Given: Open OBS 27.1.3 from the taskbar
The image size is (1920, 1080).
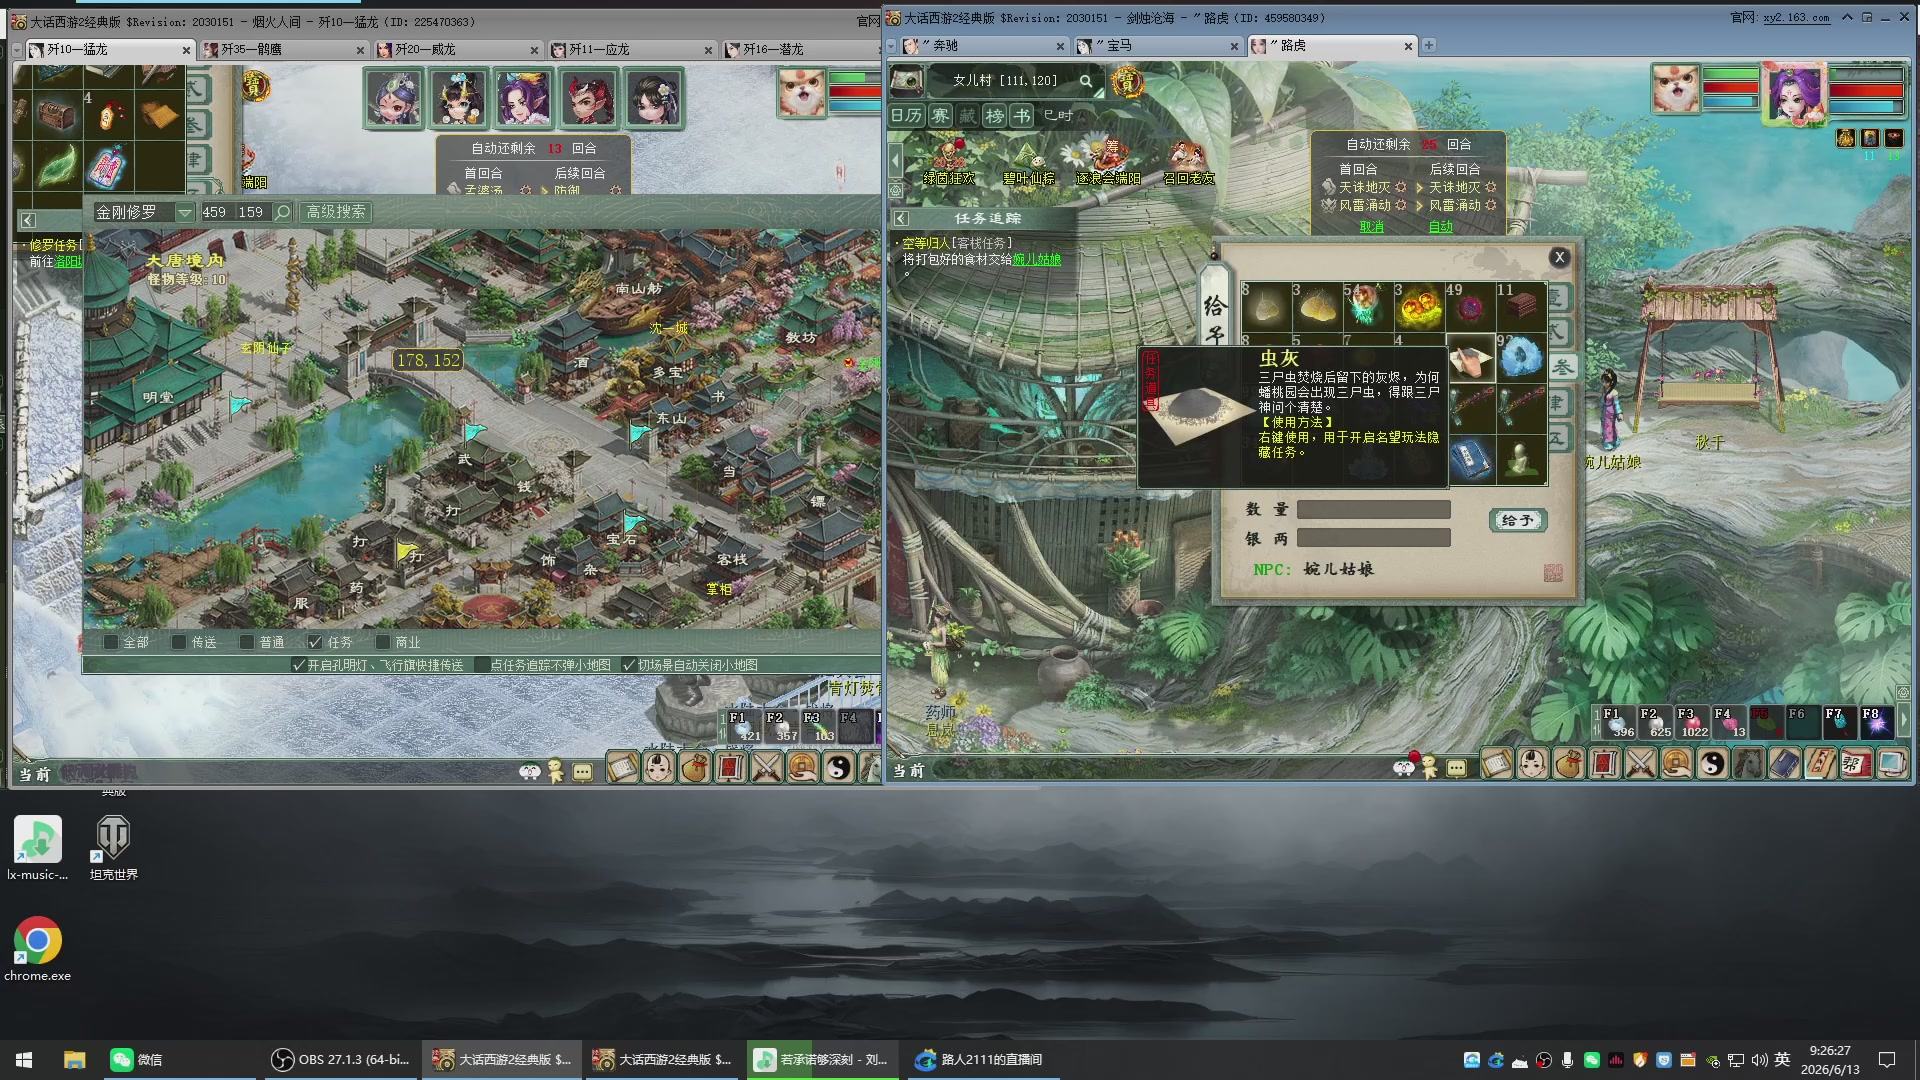Looking at the screenshot, I should tap(341, 1059).
